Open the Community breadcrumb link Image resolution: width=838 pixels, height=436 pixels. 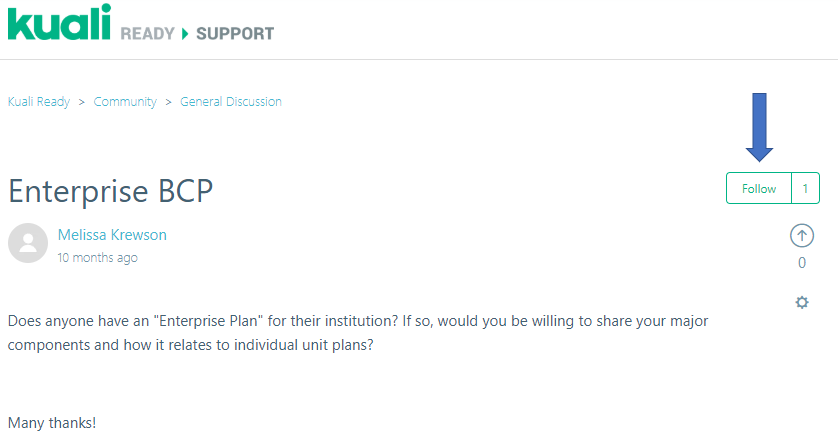(125, 102)
